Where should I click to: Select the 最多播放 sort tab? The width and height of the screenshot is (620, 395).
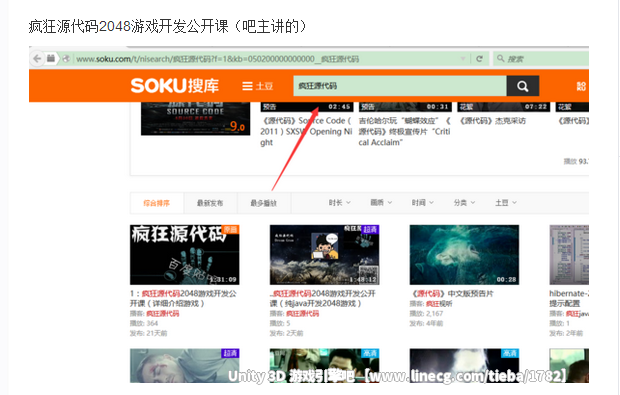[x=264, y=203]
